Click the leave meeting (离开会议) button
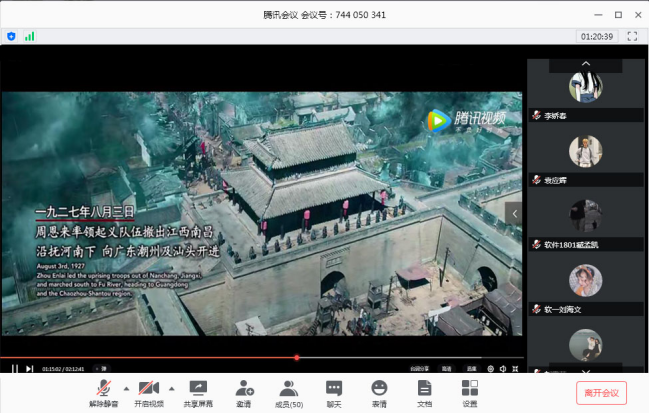 coord(601,393)
